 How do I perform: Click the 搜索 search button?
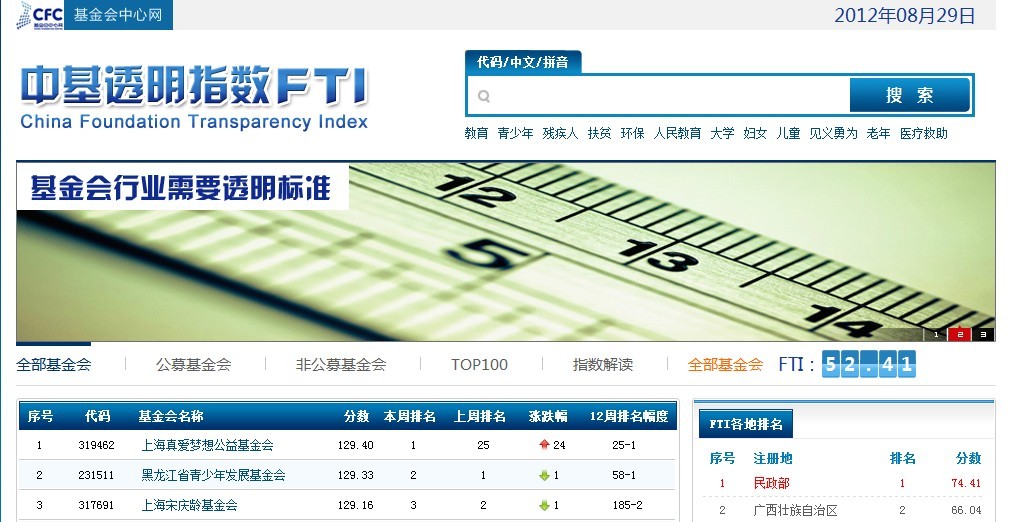pos(910,95)
